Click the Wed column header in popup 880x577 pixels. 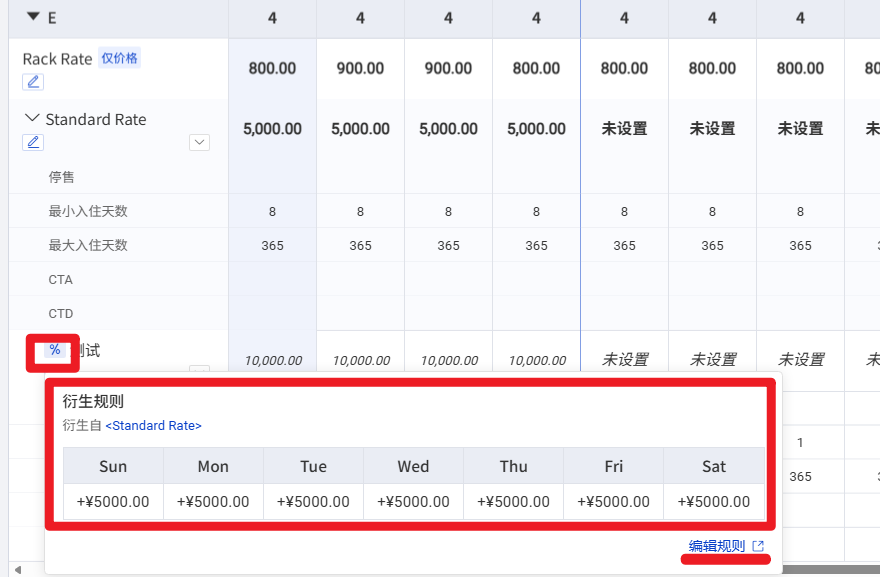[x=414, y=466]
